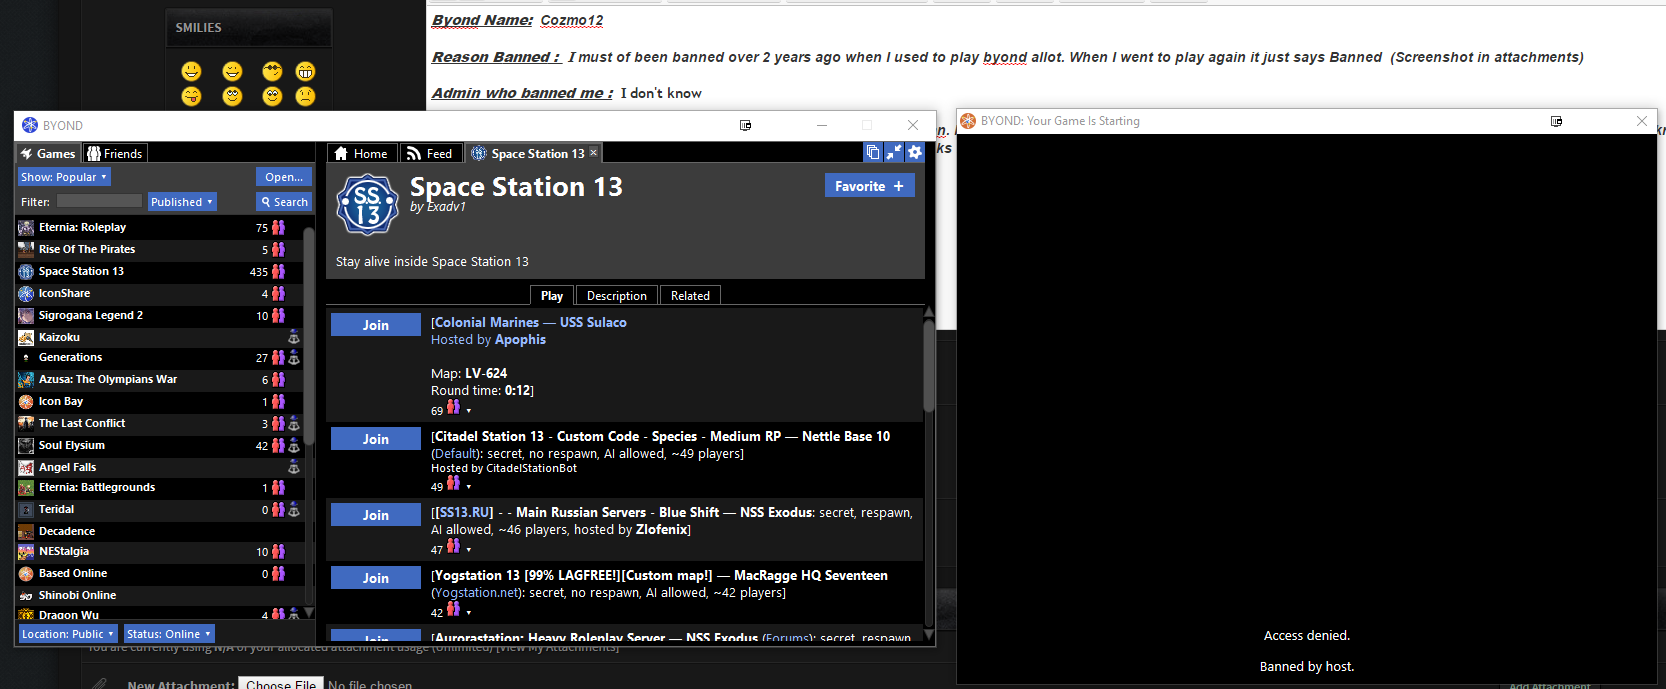Select Teridal in the games list
1666x689 pixels.
pyautogui.click(x=160, y=510)
